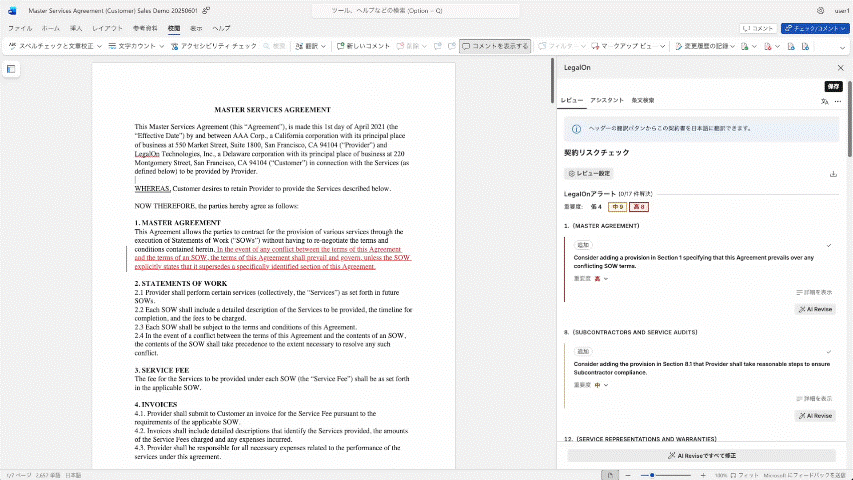Select the レビュー tab in LegalOn

[572, 101]
